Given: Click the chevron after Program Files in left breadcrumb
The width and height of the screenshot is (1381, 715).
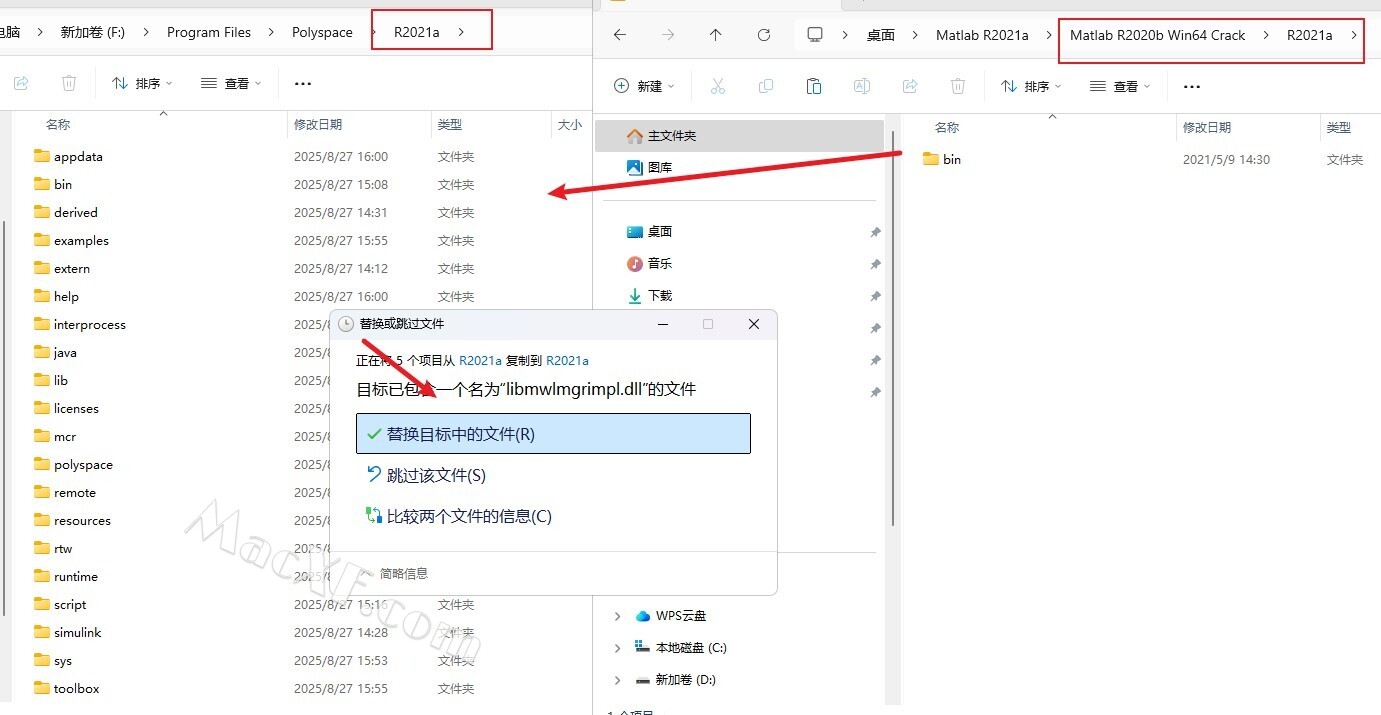Looking at the screenshot, I should (272, 32).
